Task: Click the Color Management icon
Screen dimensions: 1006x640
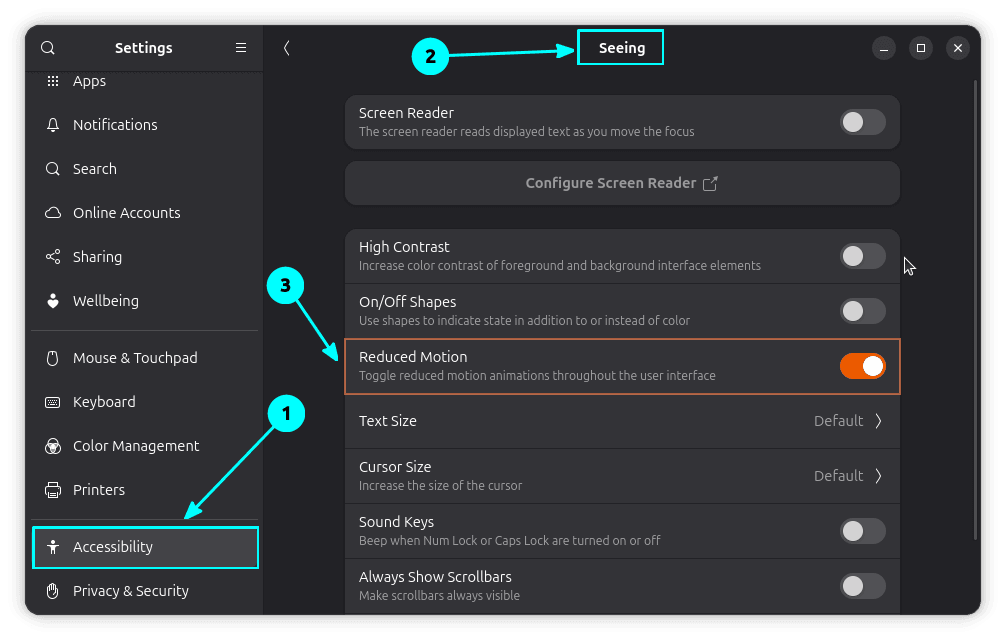Action: [53, 446]
